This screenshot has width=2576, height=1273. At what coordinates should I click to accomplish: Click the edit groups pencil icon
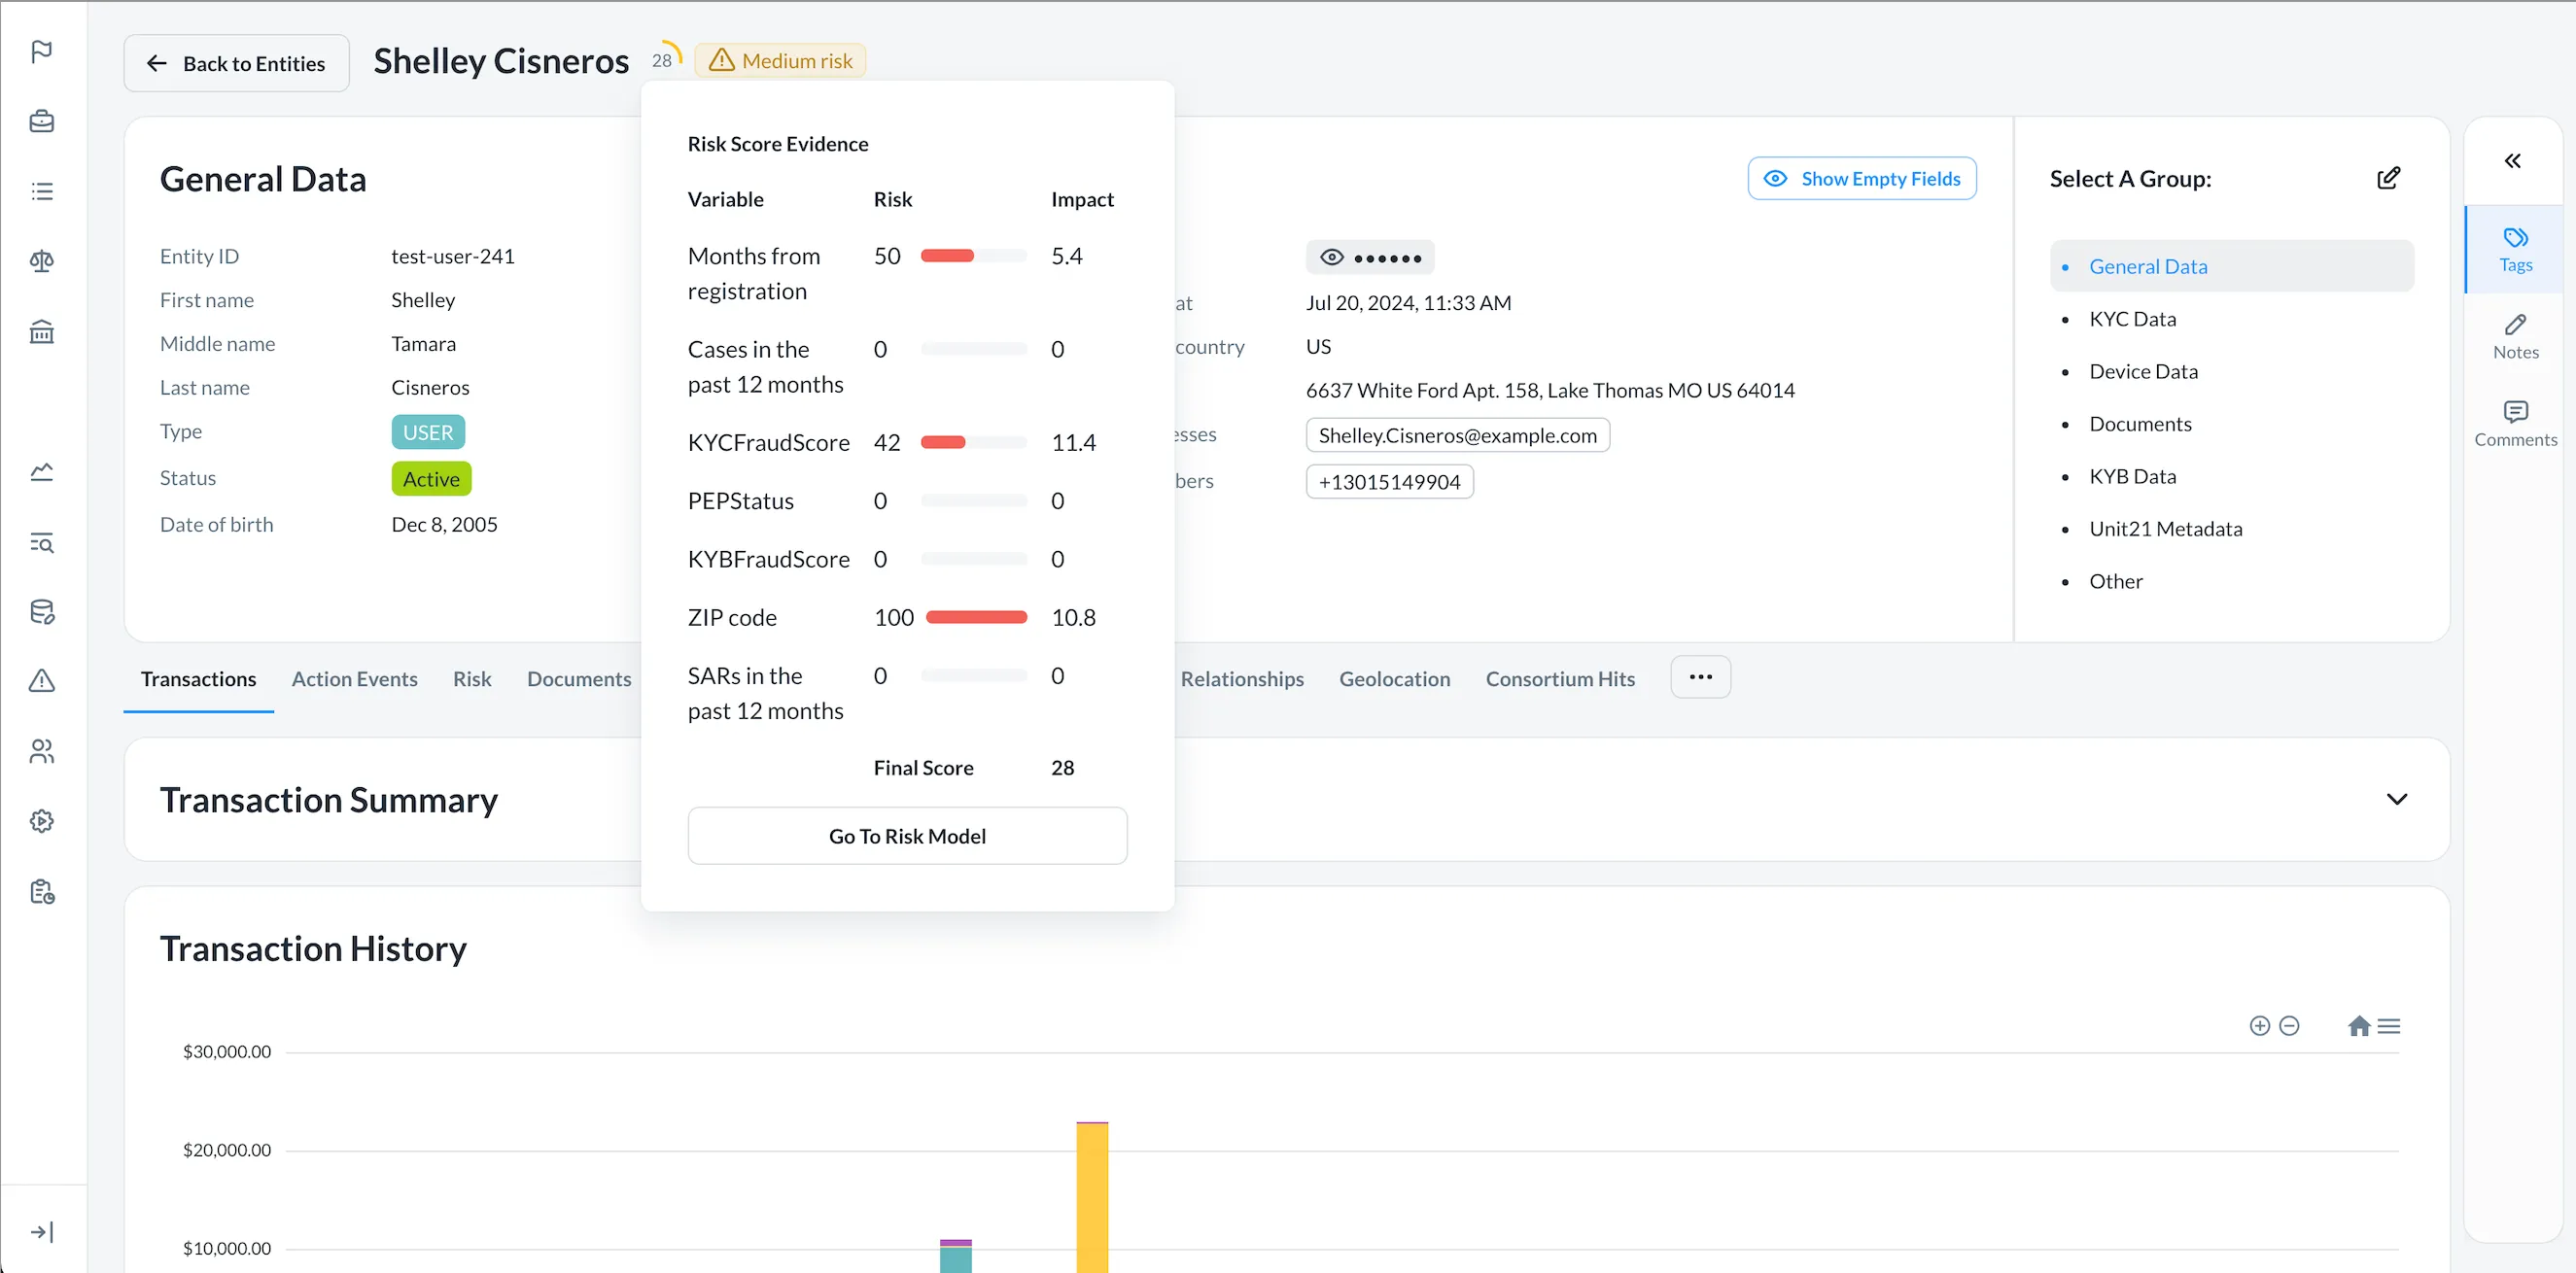tap(2388, 178)
